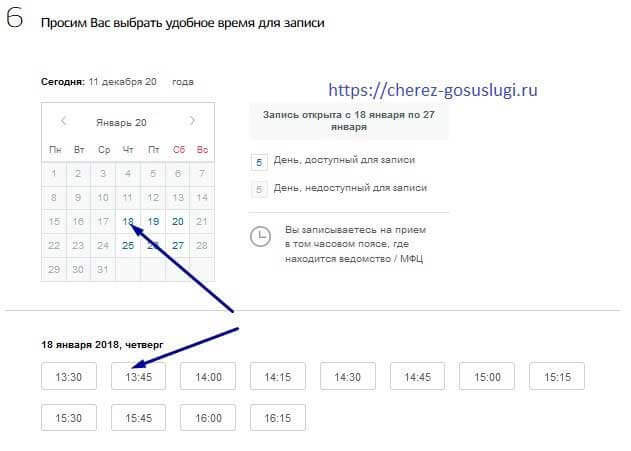Choose the 15:45 time slot

click(138, 418)
